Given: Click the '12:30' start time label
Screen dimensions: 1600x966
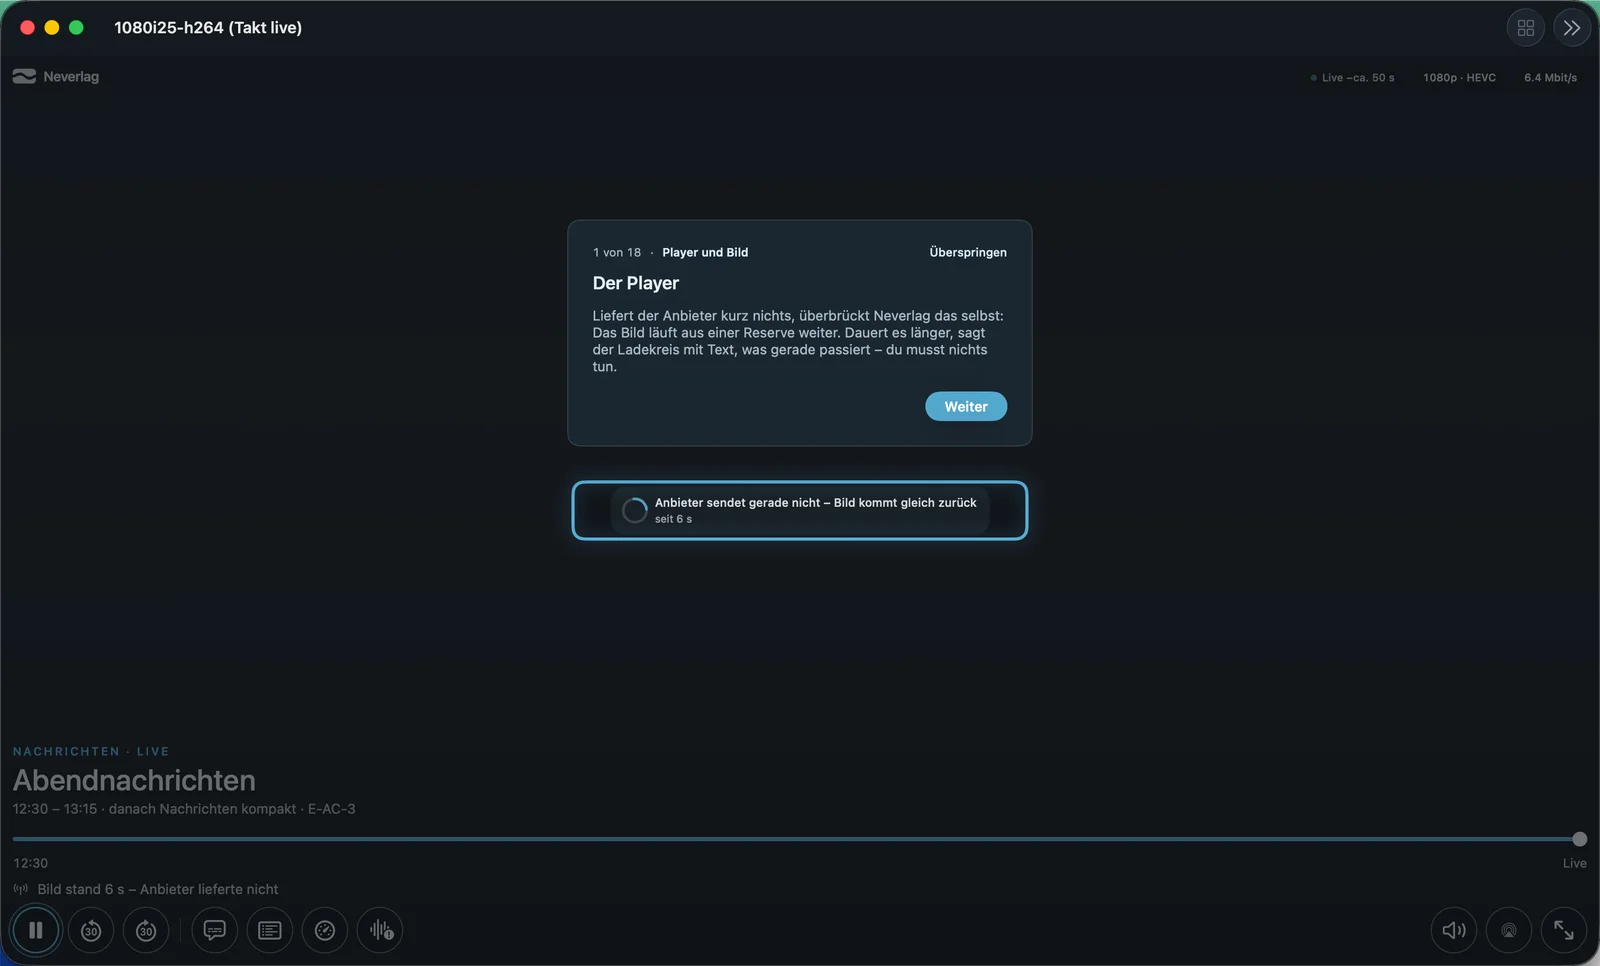Looking at the screenshot, I should [31, 863].
